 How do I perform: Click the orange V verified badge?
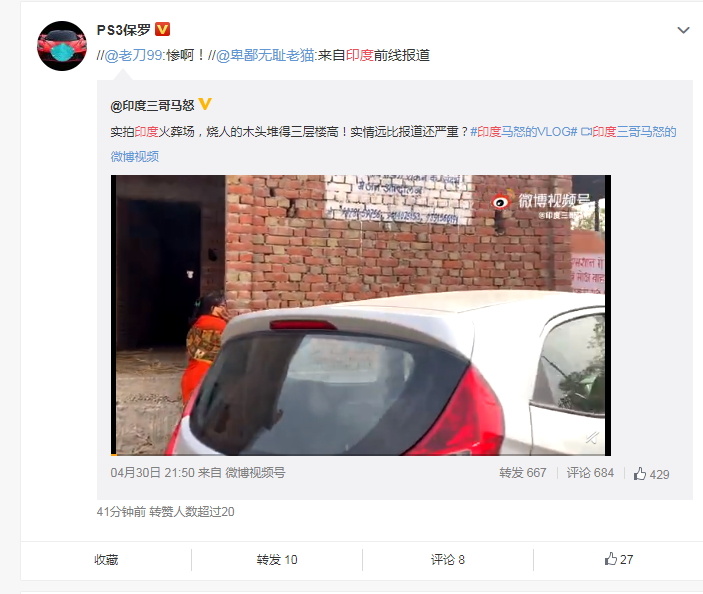click(162, 30)
